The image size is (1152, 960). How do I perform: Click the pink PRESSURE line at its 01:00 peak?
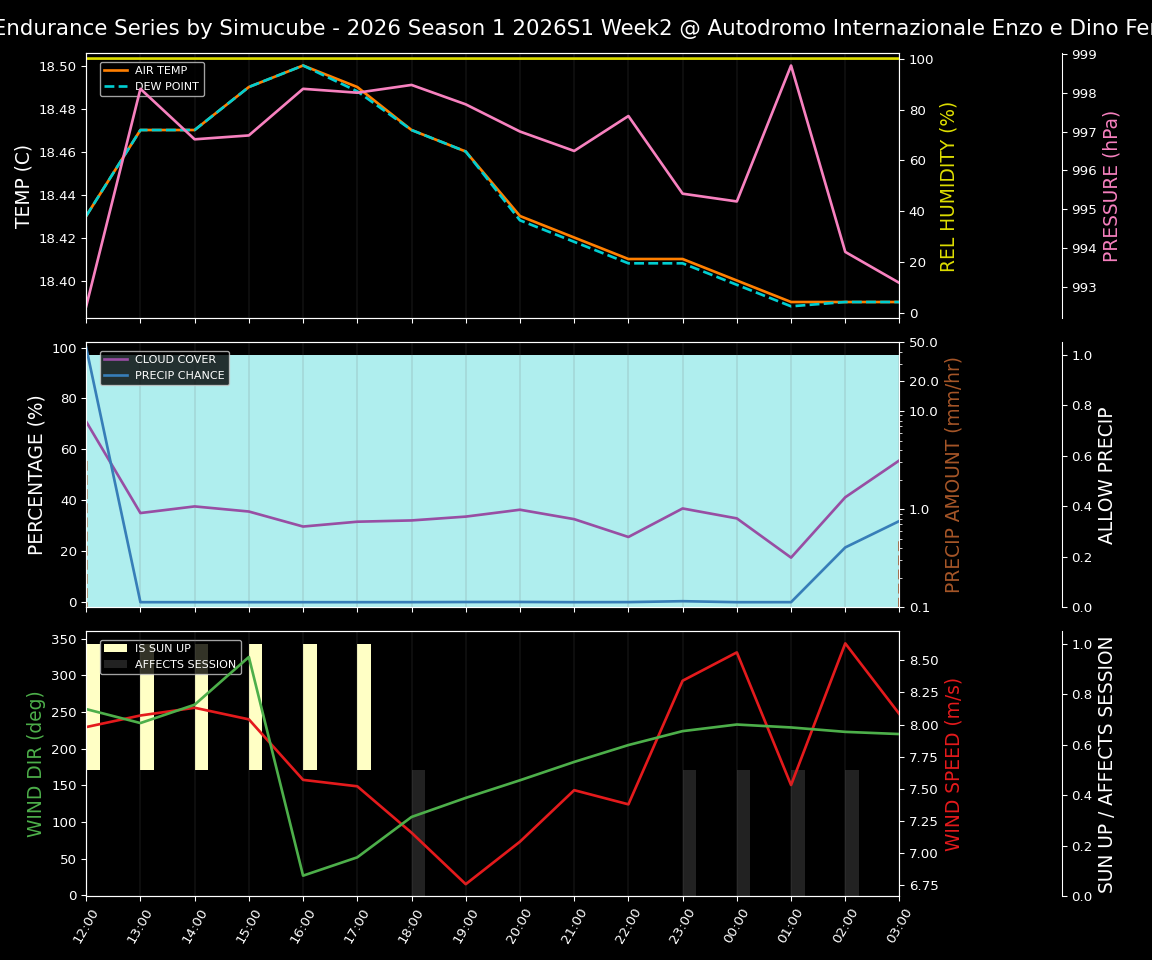790,65
